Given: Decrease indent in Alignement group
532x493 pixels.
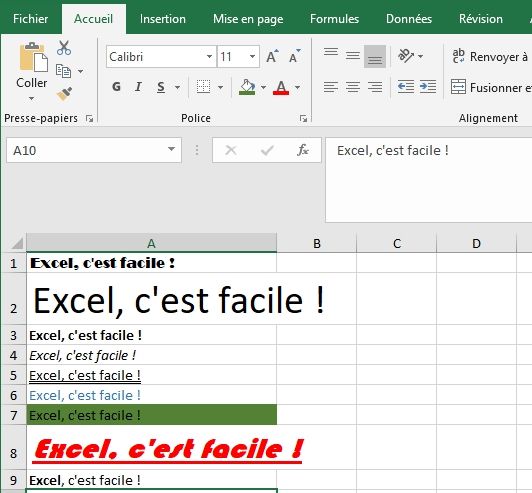Looking at the screenshot, I should tap(406, 87).
